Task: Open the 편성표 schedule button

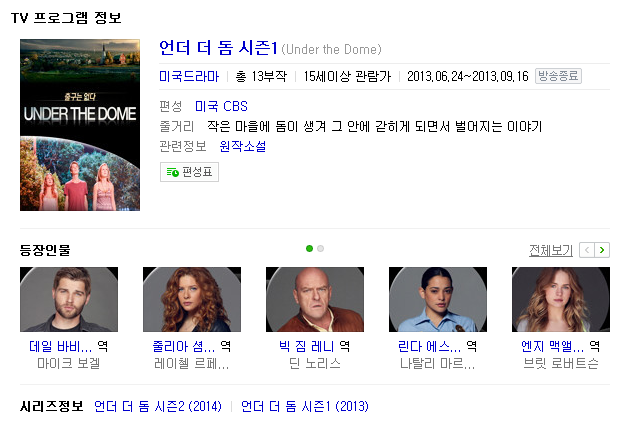Action: [189, 172]
